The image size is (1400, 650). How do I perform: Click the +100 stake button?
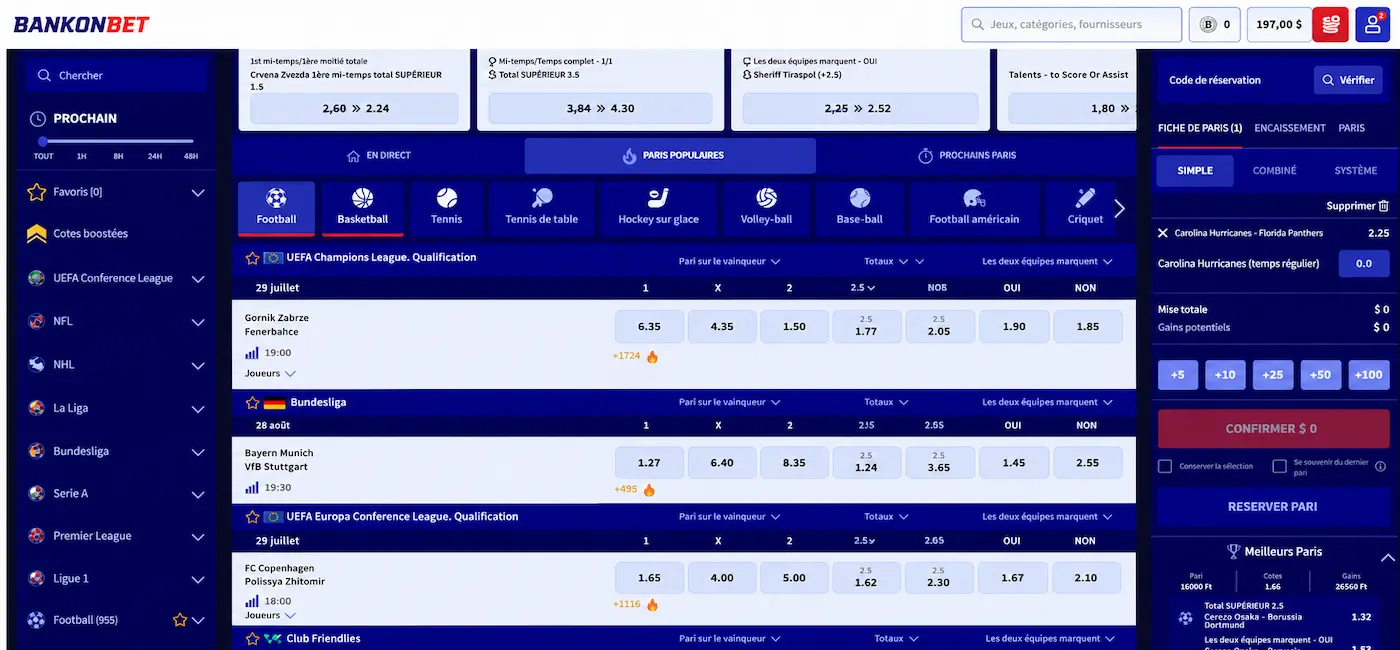tap(1368, 375)
